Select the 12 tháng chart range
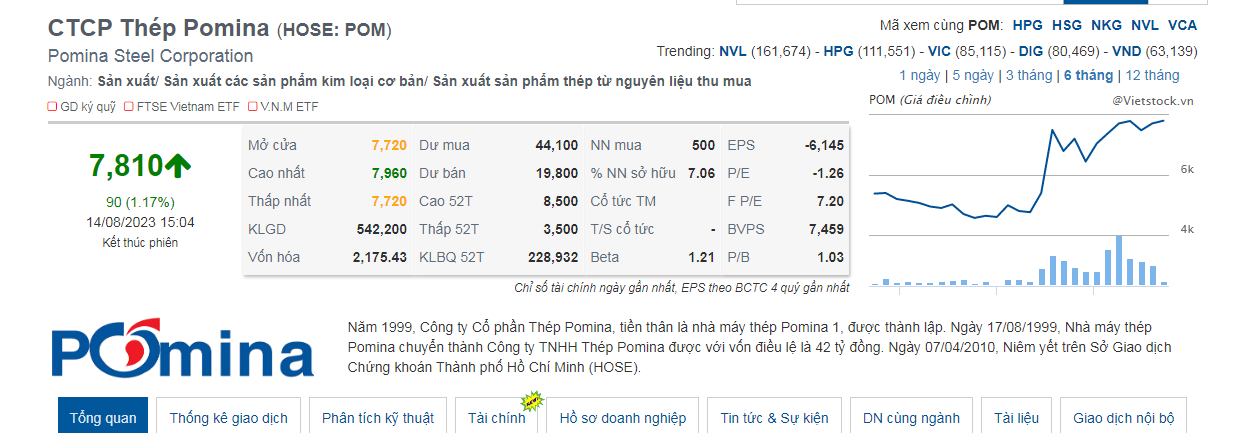The image size is (1255, 433). (1152, 75)
